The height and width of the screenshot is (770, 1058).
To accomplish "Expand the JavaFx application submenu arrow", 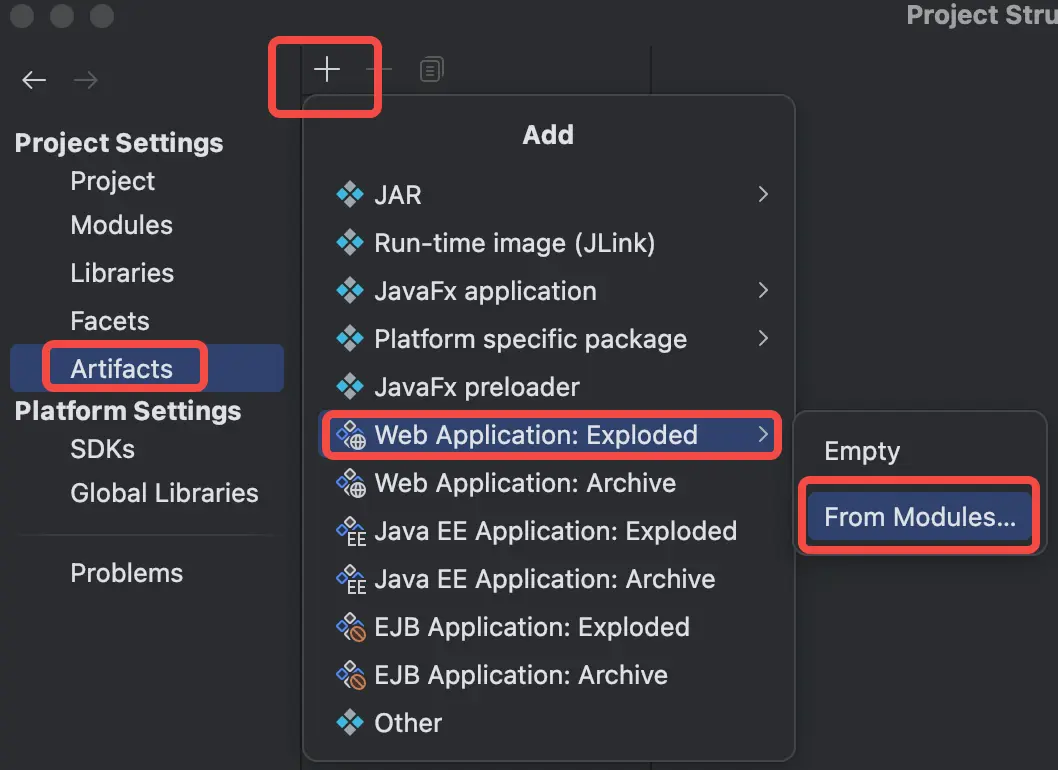I will click(763, 290).
